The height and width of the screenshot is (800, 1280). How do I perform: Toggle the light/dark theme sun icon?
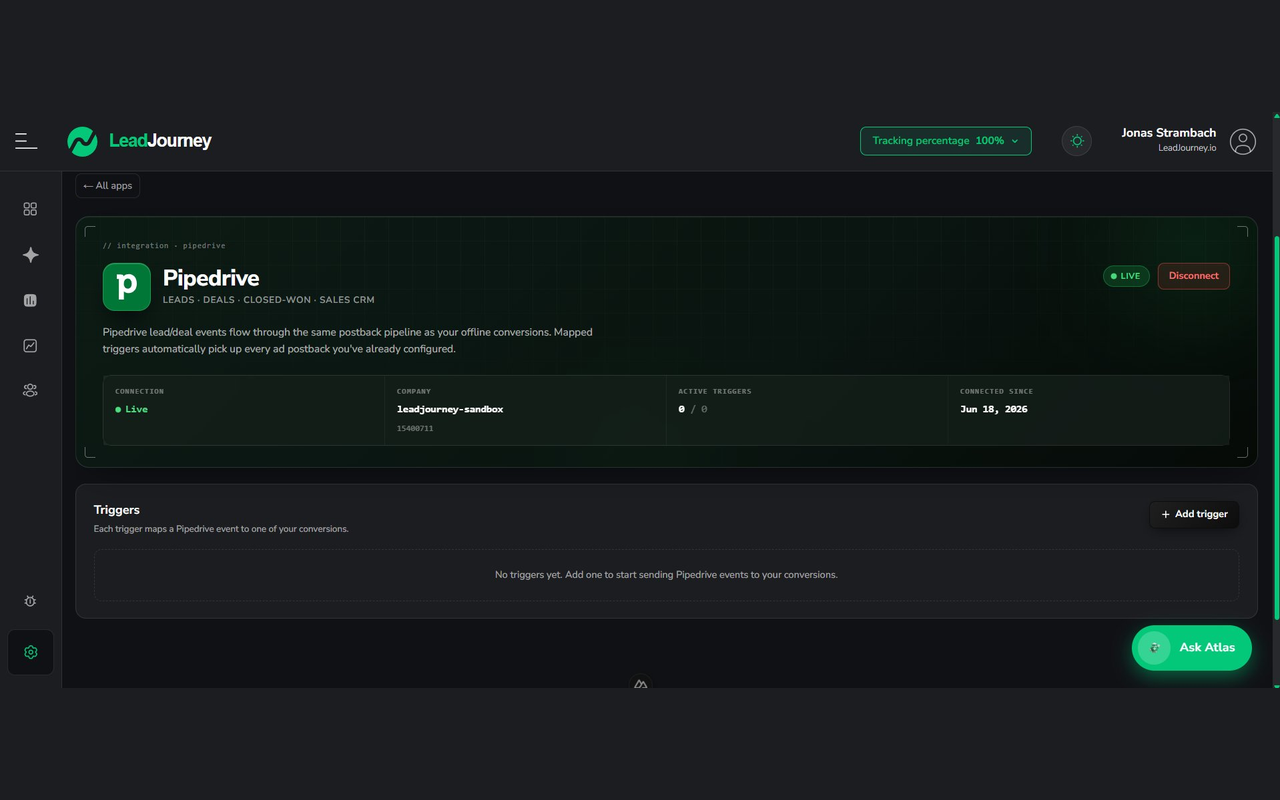[x=1077, y=141]
